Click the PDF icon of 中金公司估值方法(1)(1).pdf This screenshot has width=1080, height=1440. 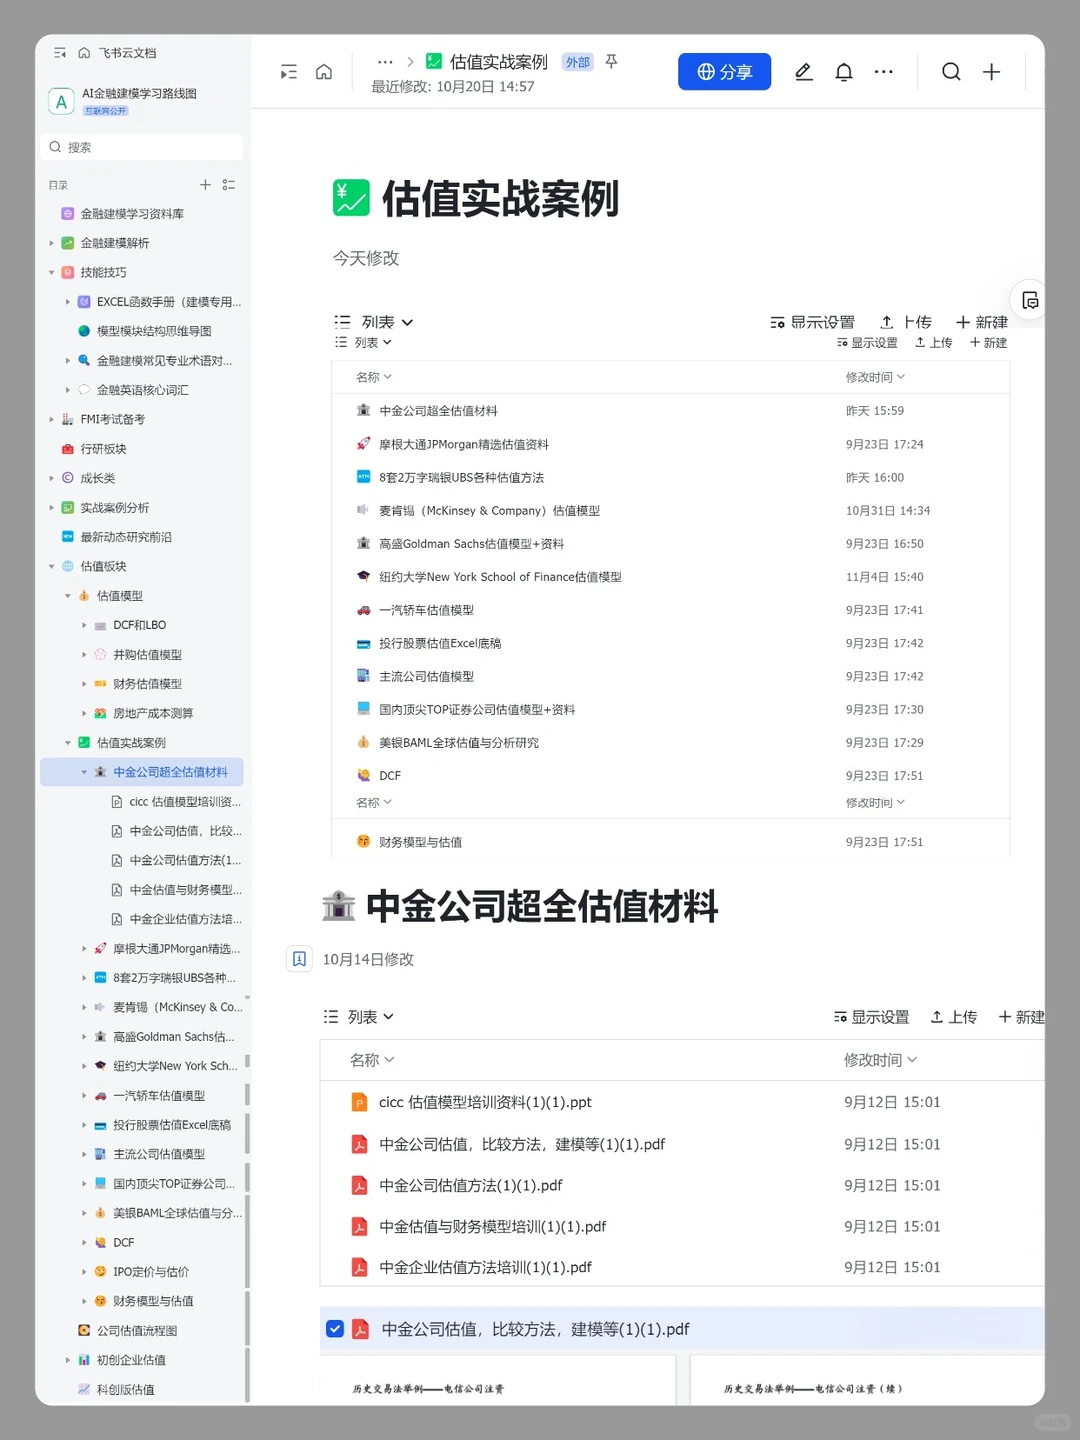coord(359,1185)
